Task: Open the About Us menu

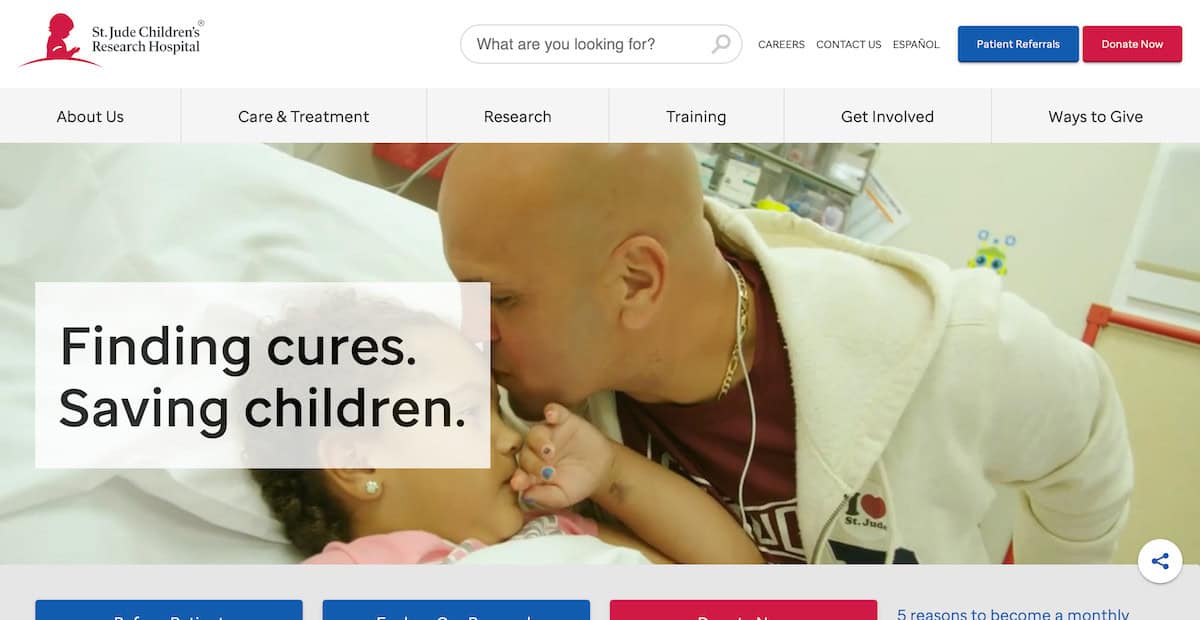Action: coord(90,116)
